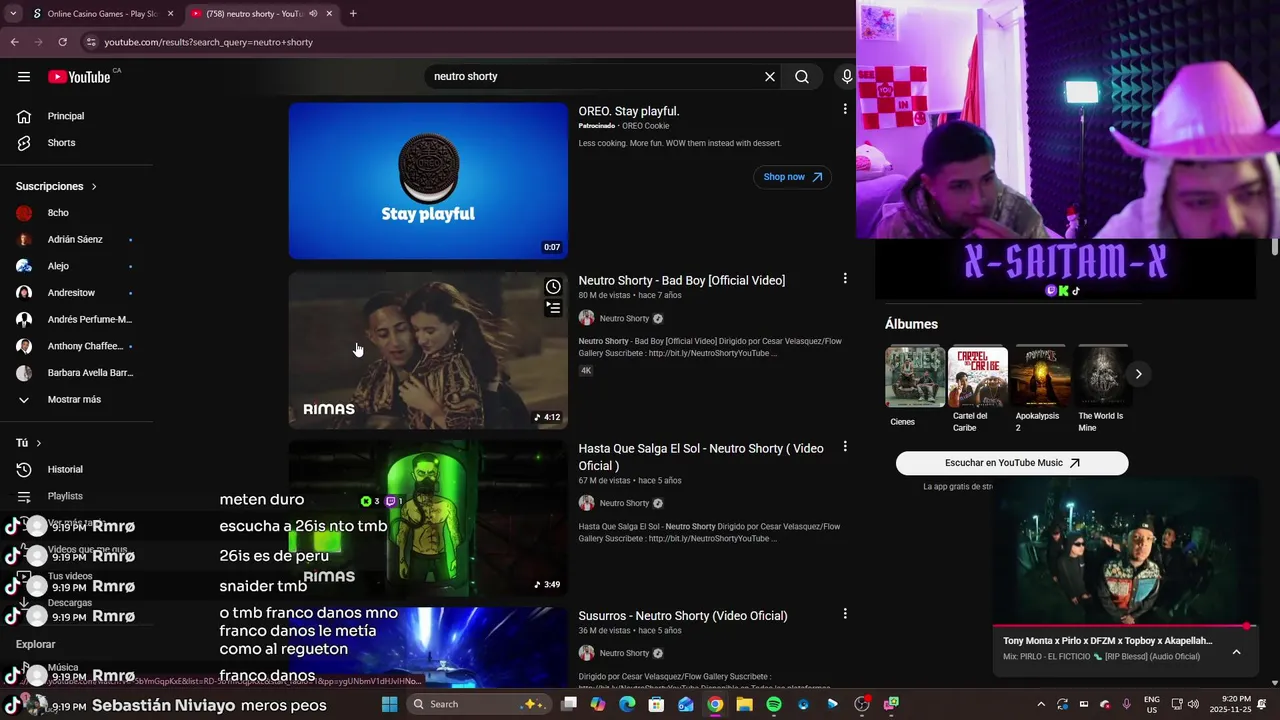Add Bad Boy video to queue
The image size is (1280, 720).
553,308
